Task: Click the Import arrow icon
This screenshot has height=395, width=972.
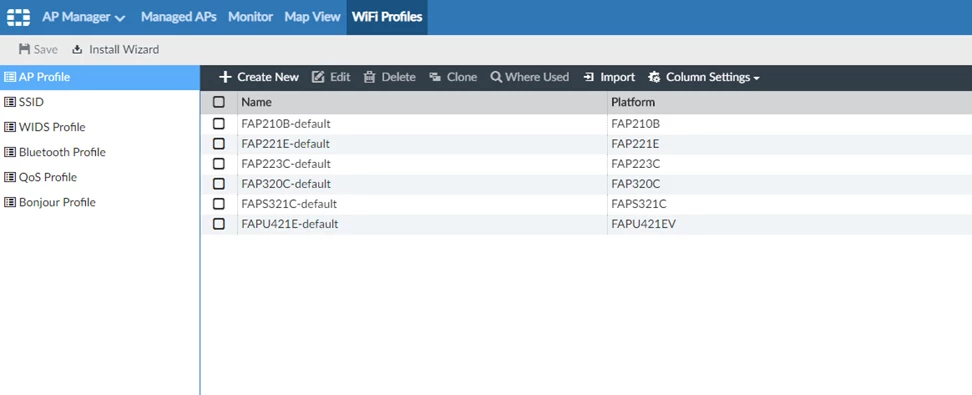Action: tap(588, 78)
